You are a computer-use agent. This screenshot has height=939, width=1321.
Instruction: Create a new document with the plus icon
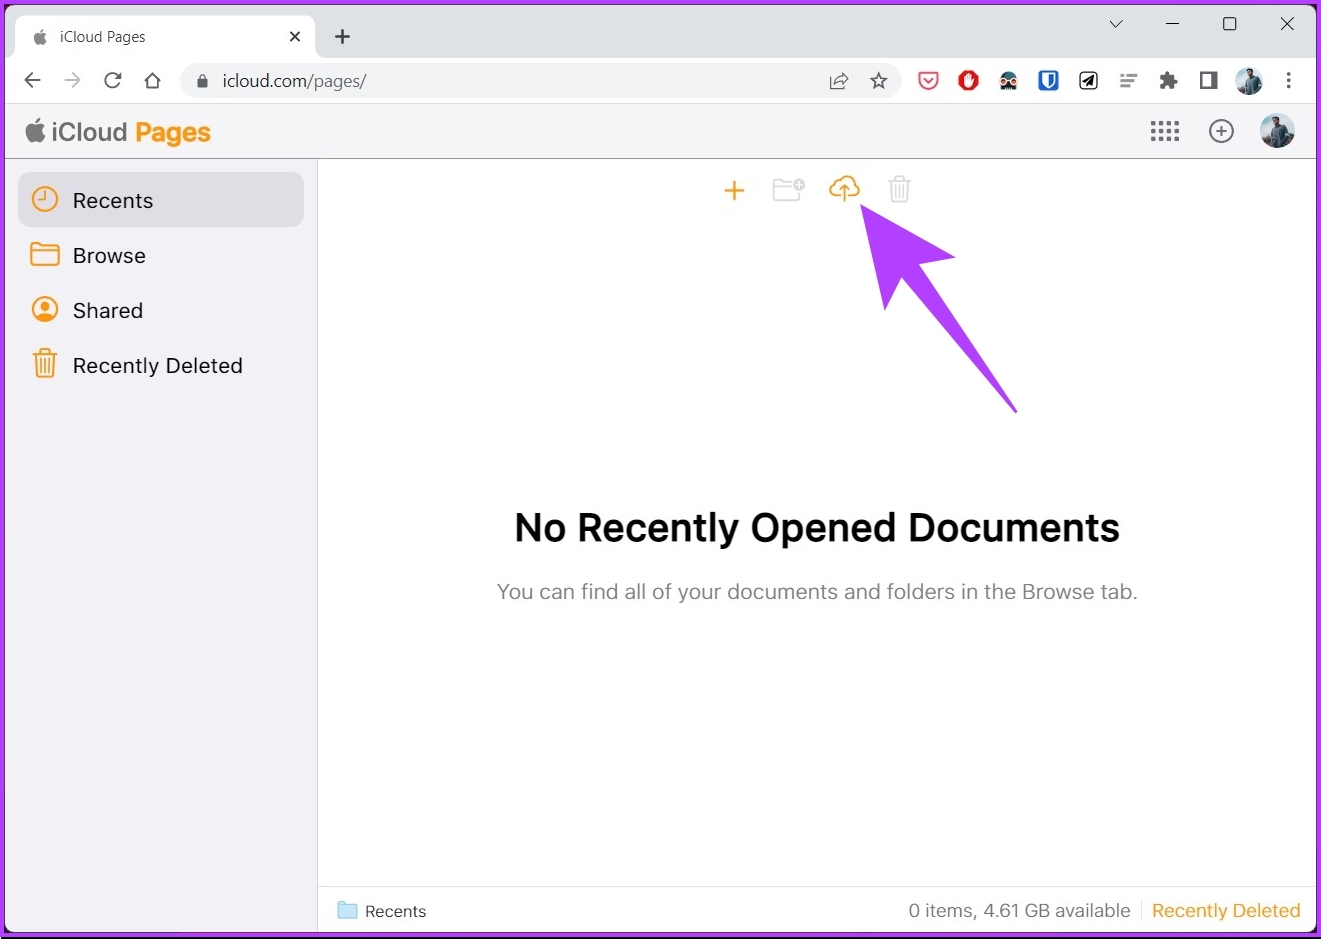coord(734,190)
